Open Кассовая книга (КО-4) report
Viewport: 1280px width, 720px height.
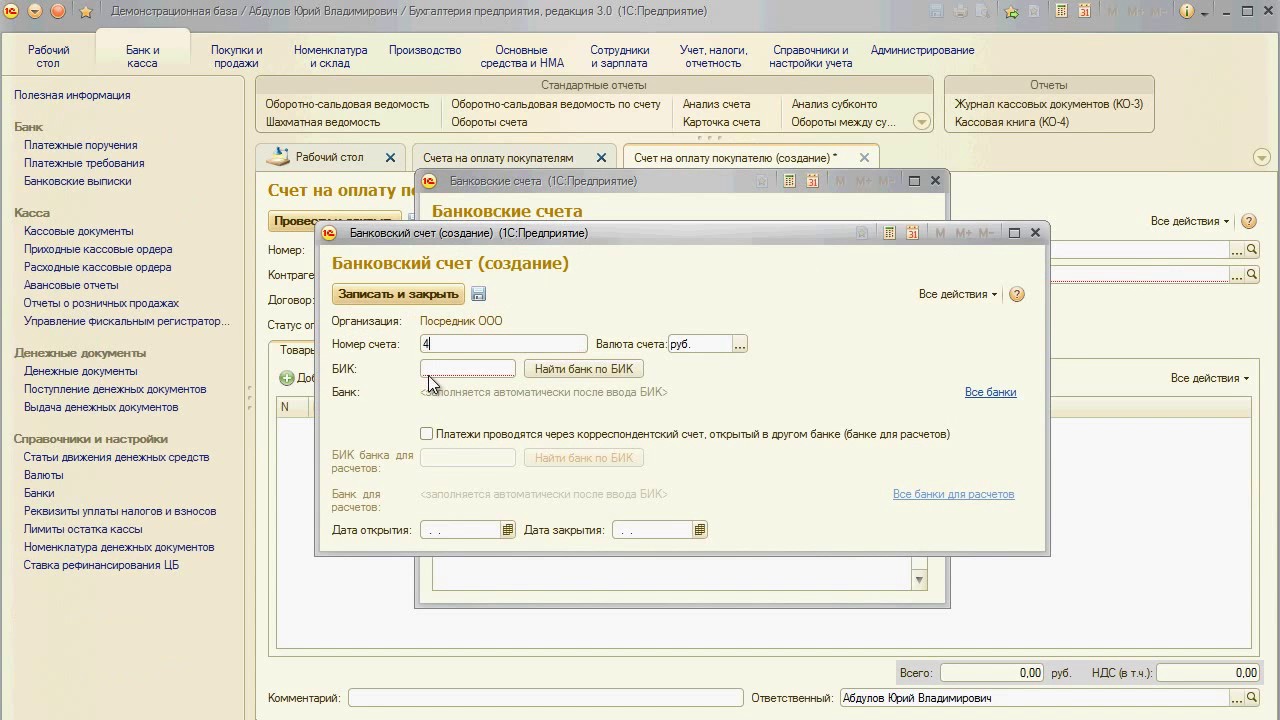(1012, 122)
